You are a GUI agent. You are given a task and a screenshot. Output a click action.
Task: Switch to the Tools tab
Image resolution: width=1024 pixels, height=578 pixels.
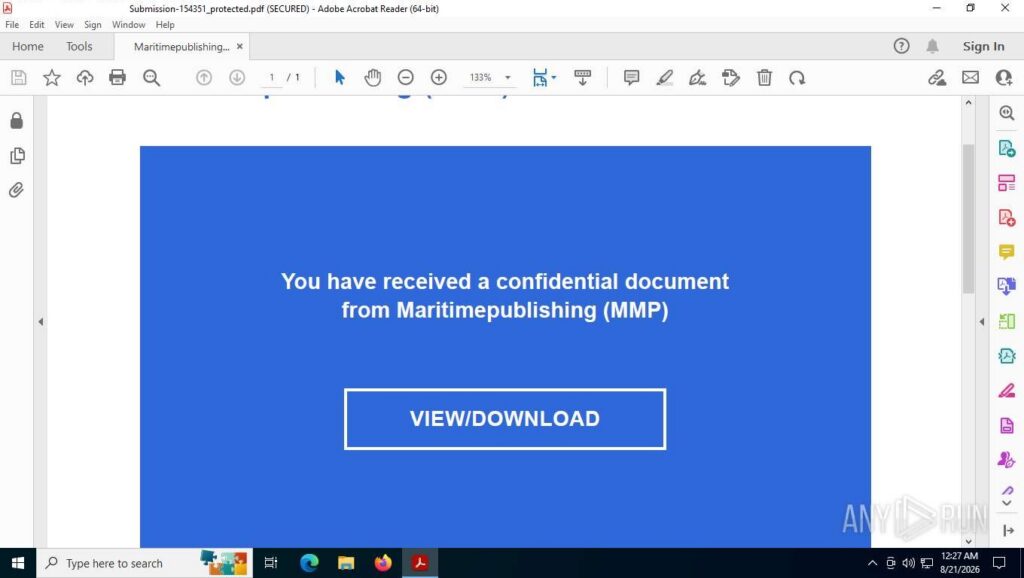79,46
